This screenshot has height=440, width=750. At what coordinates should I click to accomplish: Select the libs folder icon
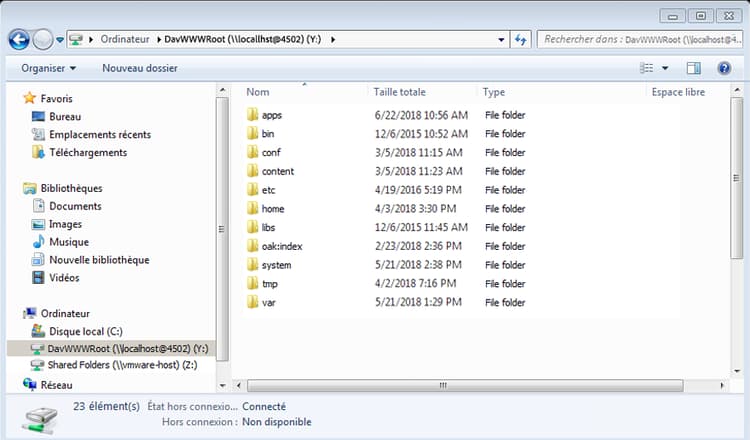253,227
